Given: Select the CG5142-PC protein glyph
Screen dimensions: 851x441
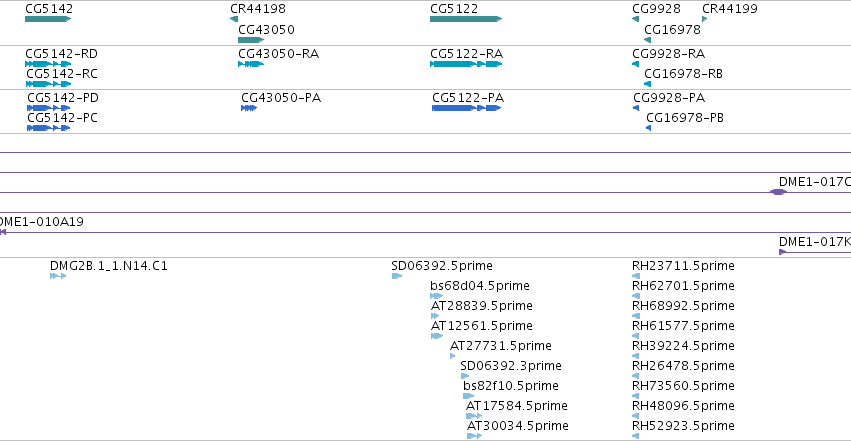Looking at the screenshot, I should (49, 128).
